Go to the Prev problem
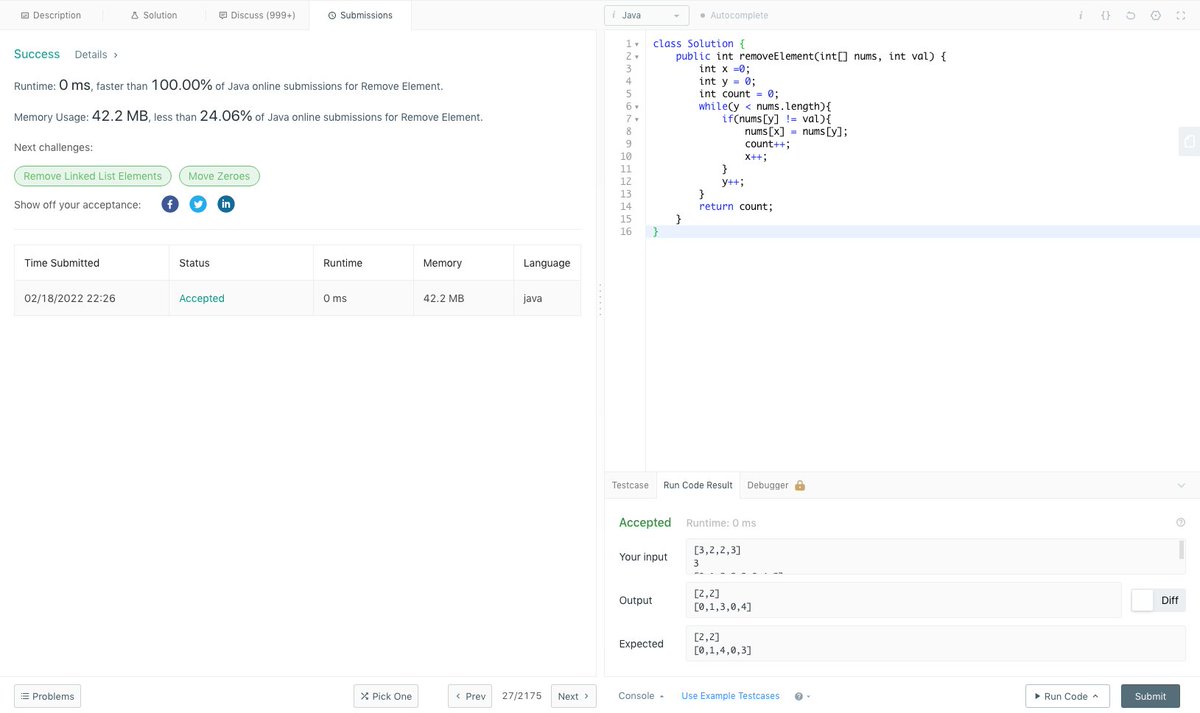 click(470, 696)
